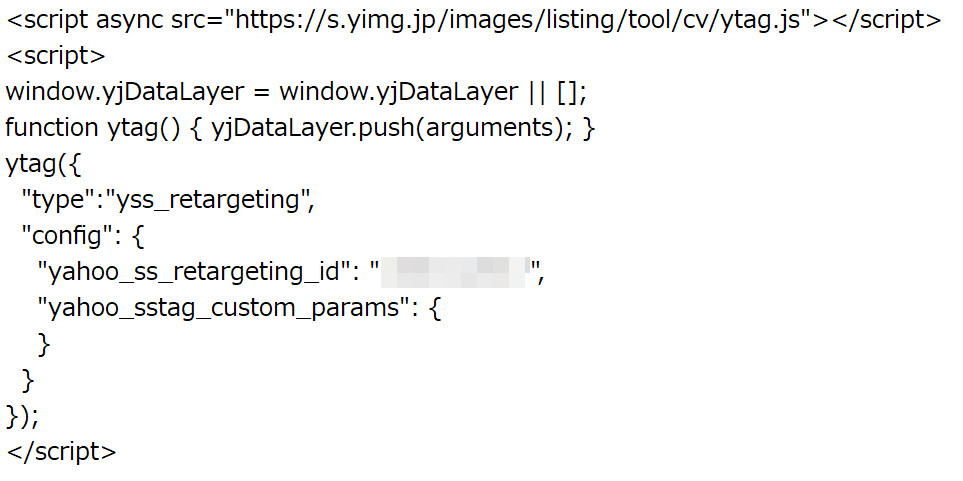Click the empty array [] literal

pyautogui.click(x=569, y=93)
